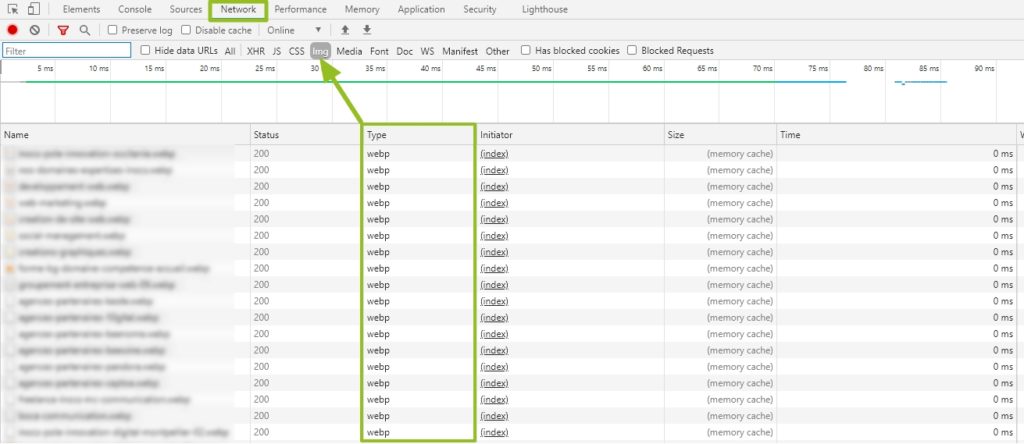Click inside the Filter text field
The width and height of the screenshot is (1024, 444).
(x=67, y=50)
